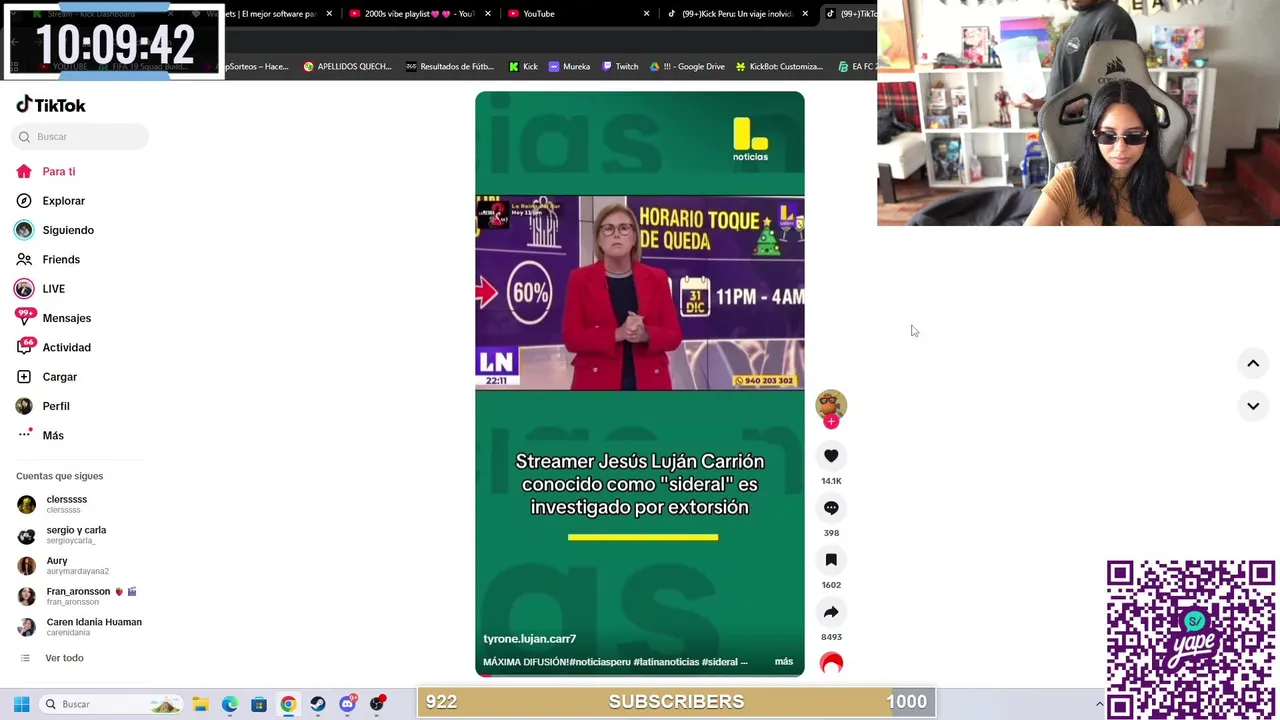Open creator avatar beside the video
Screen dimensions: 1280x720
(831, 404)
